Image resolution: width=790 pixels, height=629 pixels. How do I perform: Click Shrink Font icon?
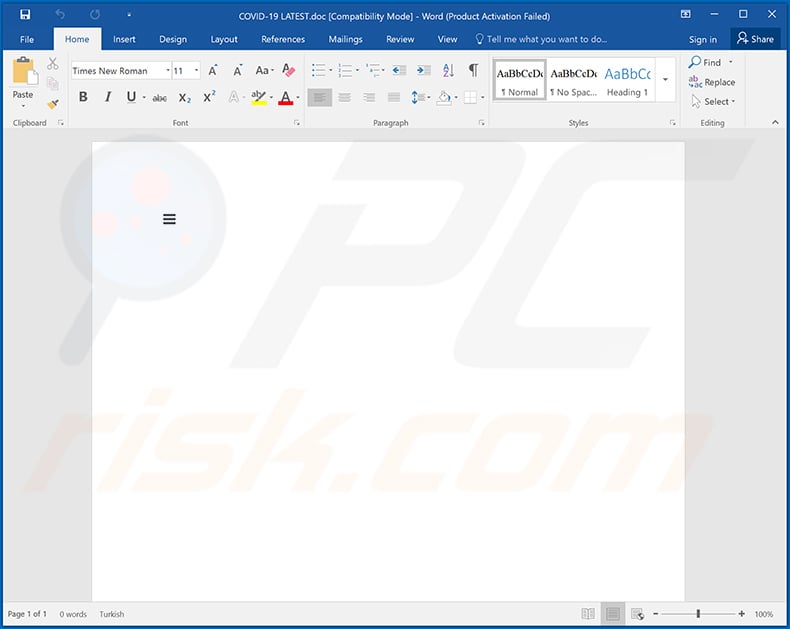tap(237, 71)
